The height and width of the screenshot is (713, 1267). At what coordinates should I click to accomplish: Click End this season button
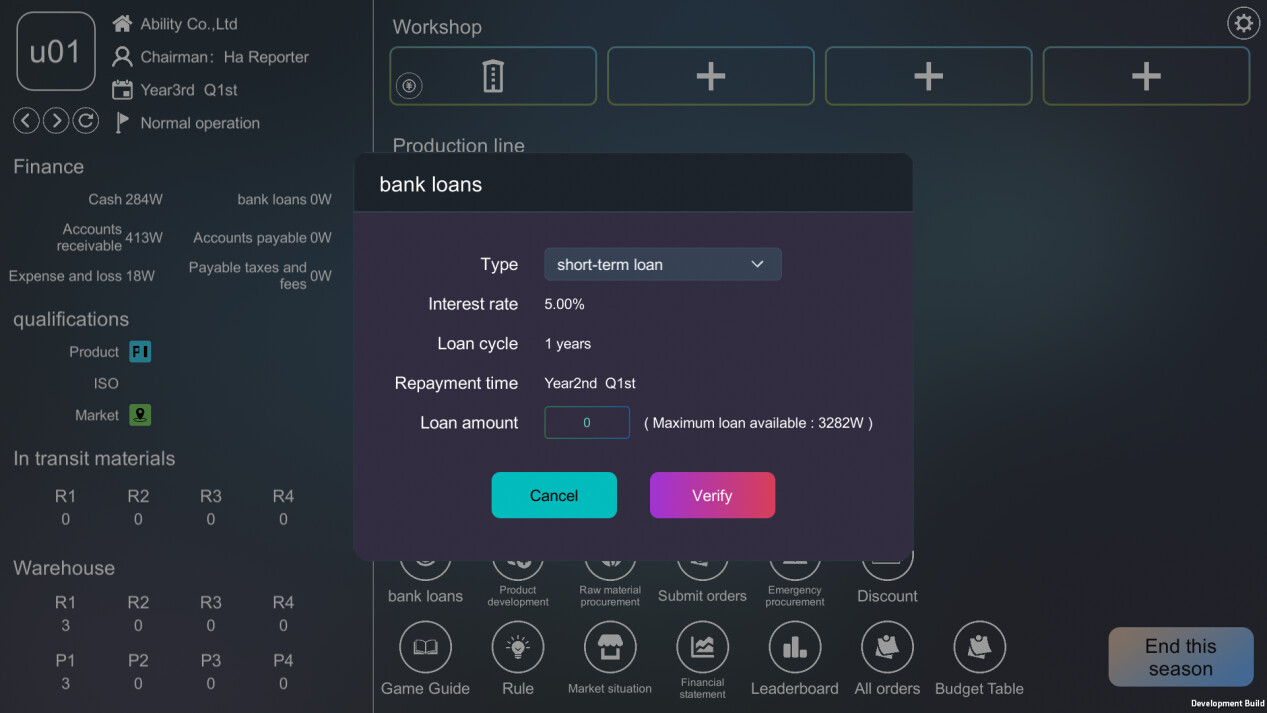[x=1180, y=657]
